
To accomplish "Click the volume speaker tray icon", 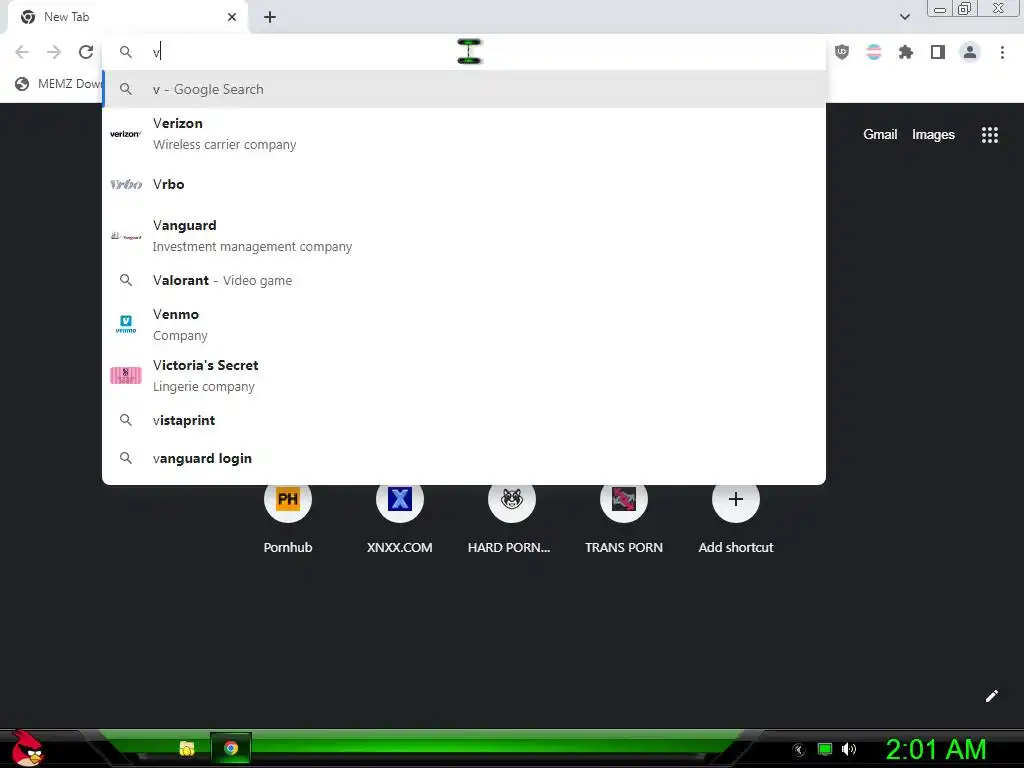I will tap(849, 749).
